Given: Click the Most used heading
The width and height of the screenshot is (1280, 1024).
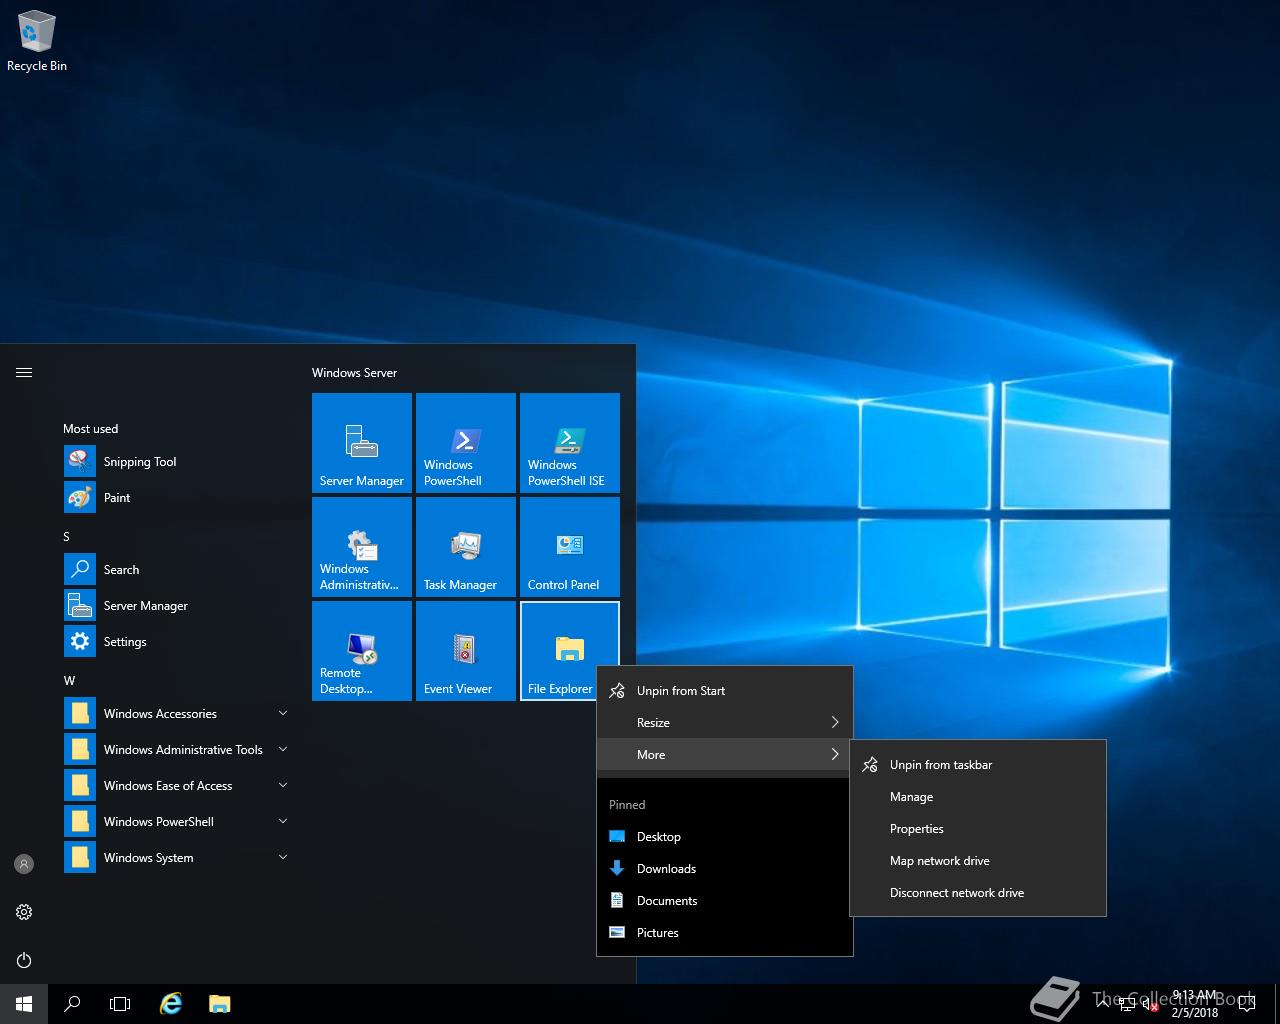Looking at the screenshot, I should pyautogui.click(x=90, y=428).
